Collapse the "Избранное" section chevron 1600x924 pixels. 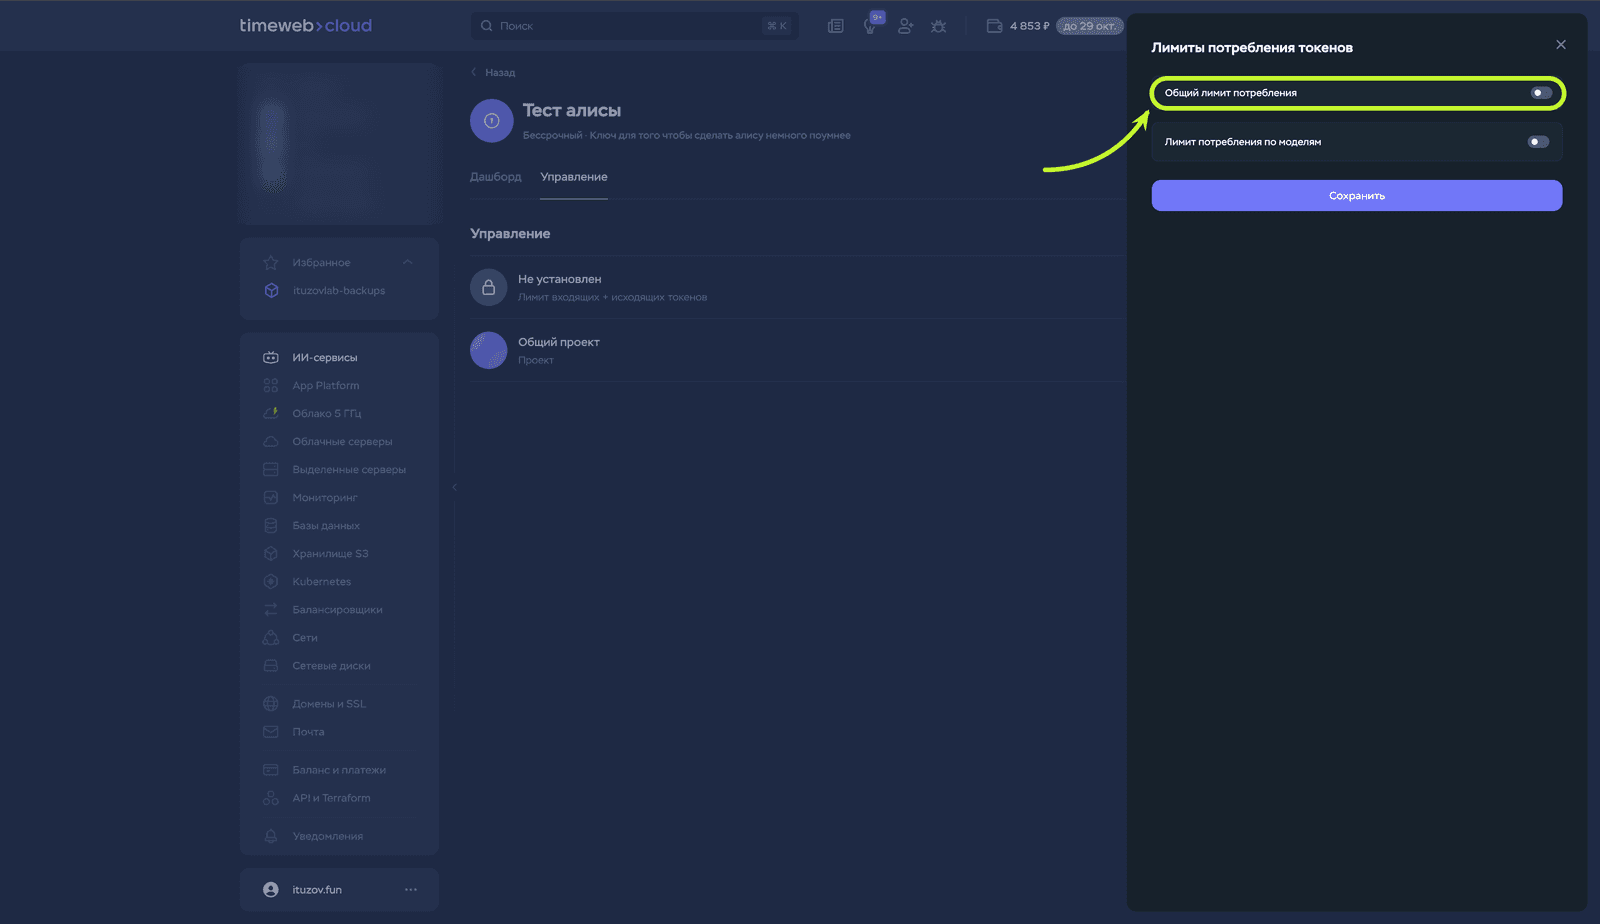coord(408,262)
